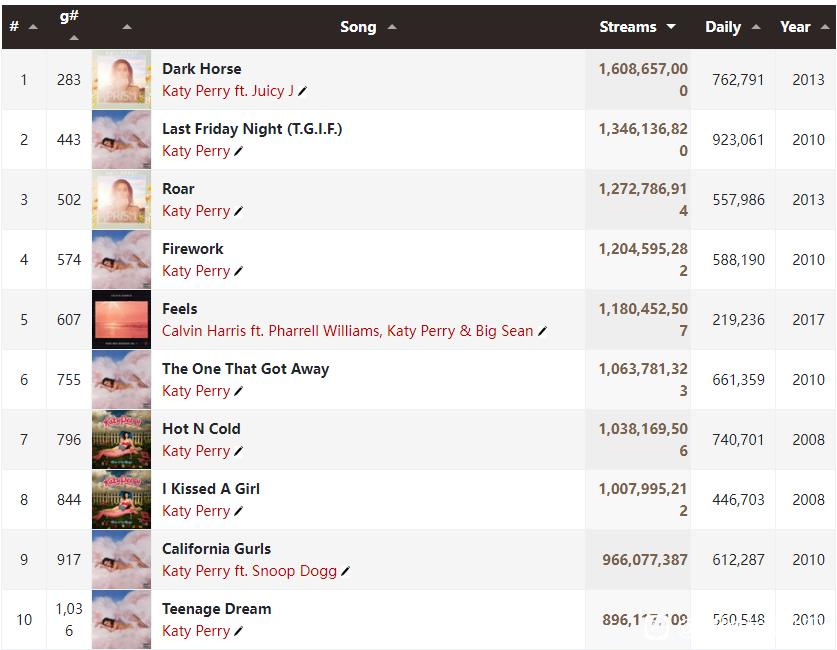837x650 pixels.
Task: Click the sort arrow in the unlabeled thumbnail column header
Action: tap(126, 27)
